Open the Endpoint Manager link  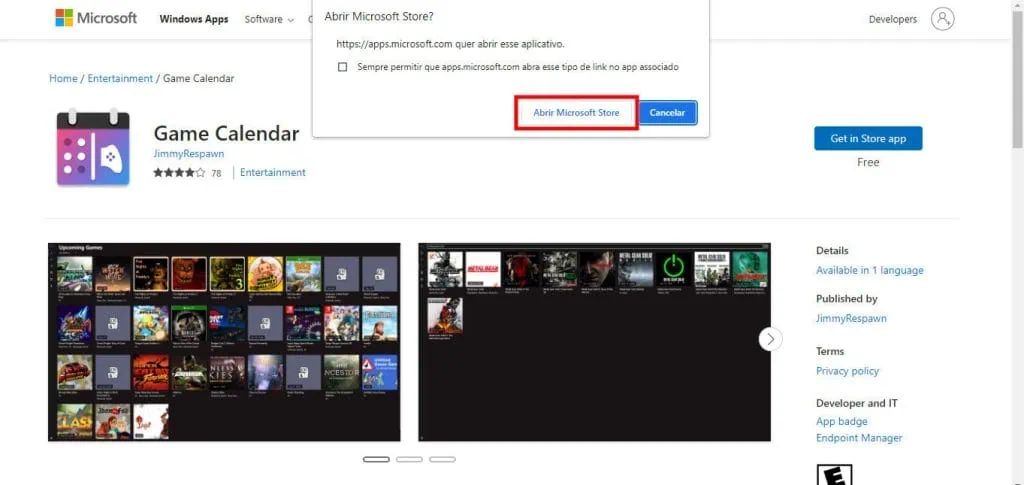859,438
